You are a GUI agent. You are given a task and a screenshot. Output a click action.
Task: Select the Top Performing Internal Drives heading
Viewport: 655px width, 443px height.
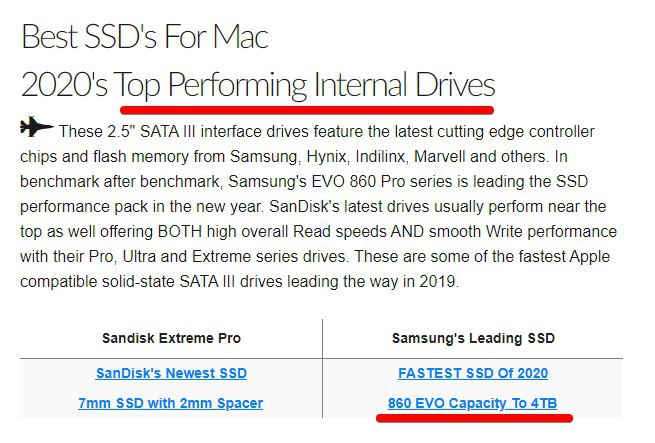pyautogui.click(x=304, y=84)
